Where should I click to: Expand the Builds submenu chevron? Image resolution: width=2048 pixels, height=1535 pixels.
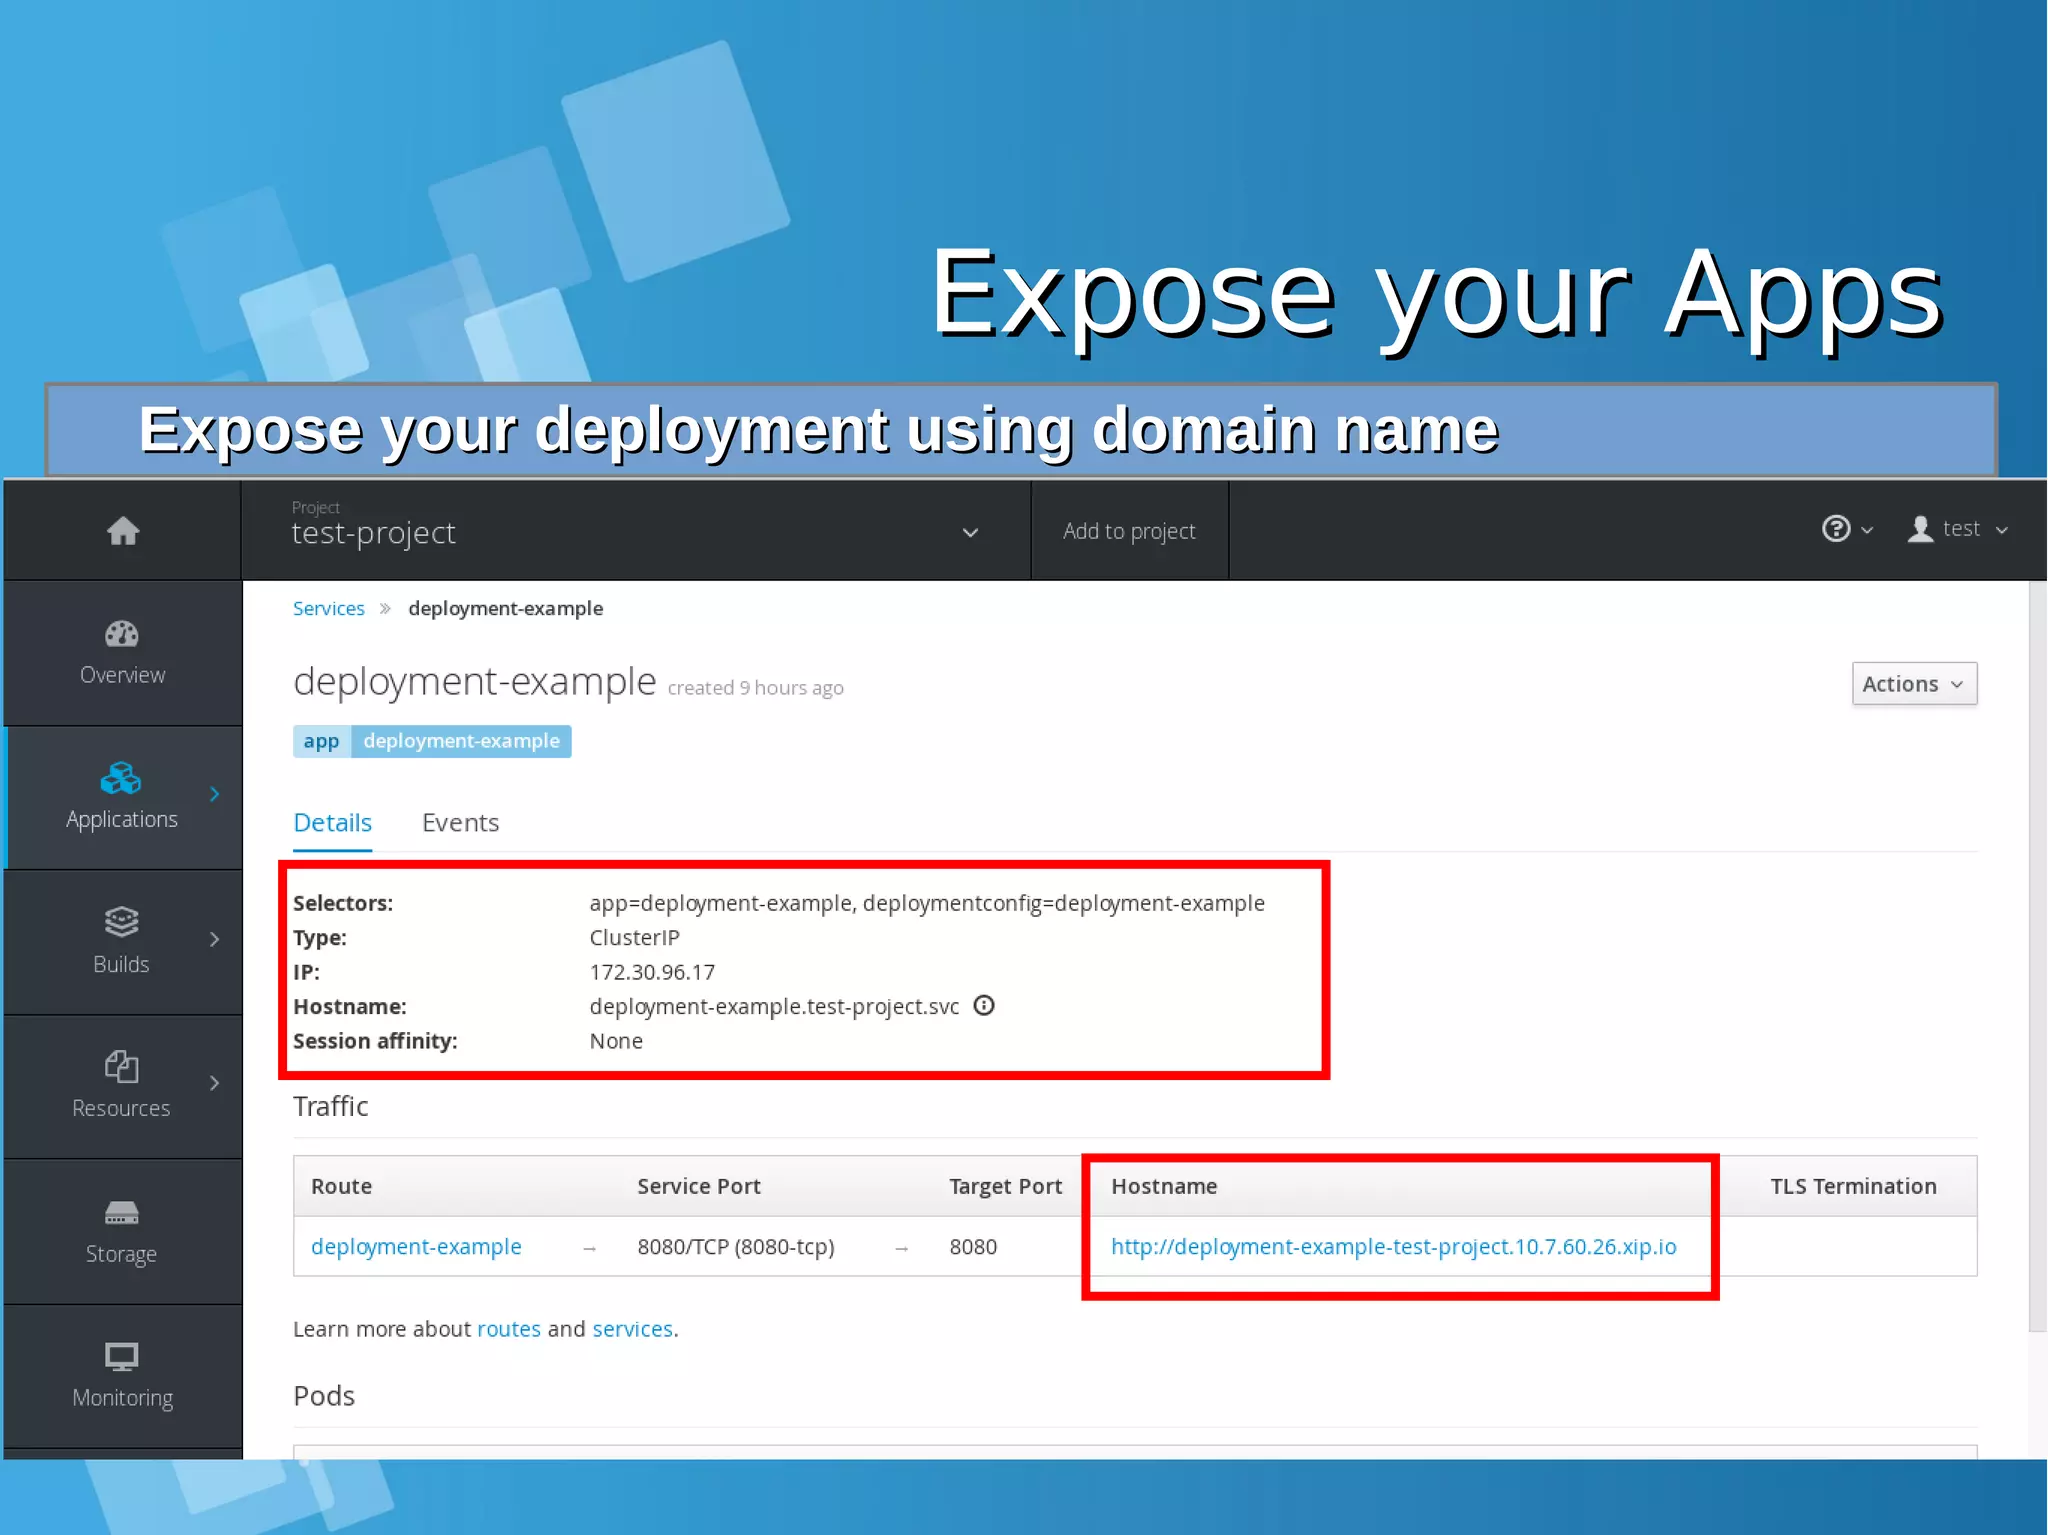215,939
